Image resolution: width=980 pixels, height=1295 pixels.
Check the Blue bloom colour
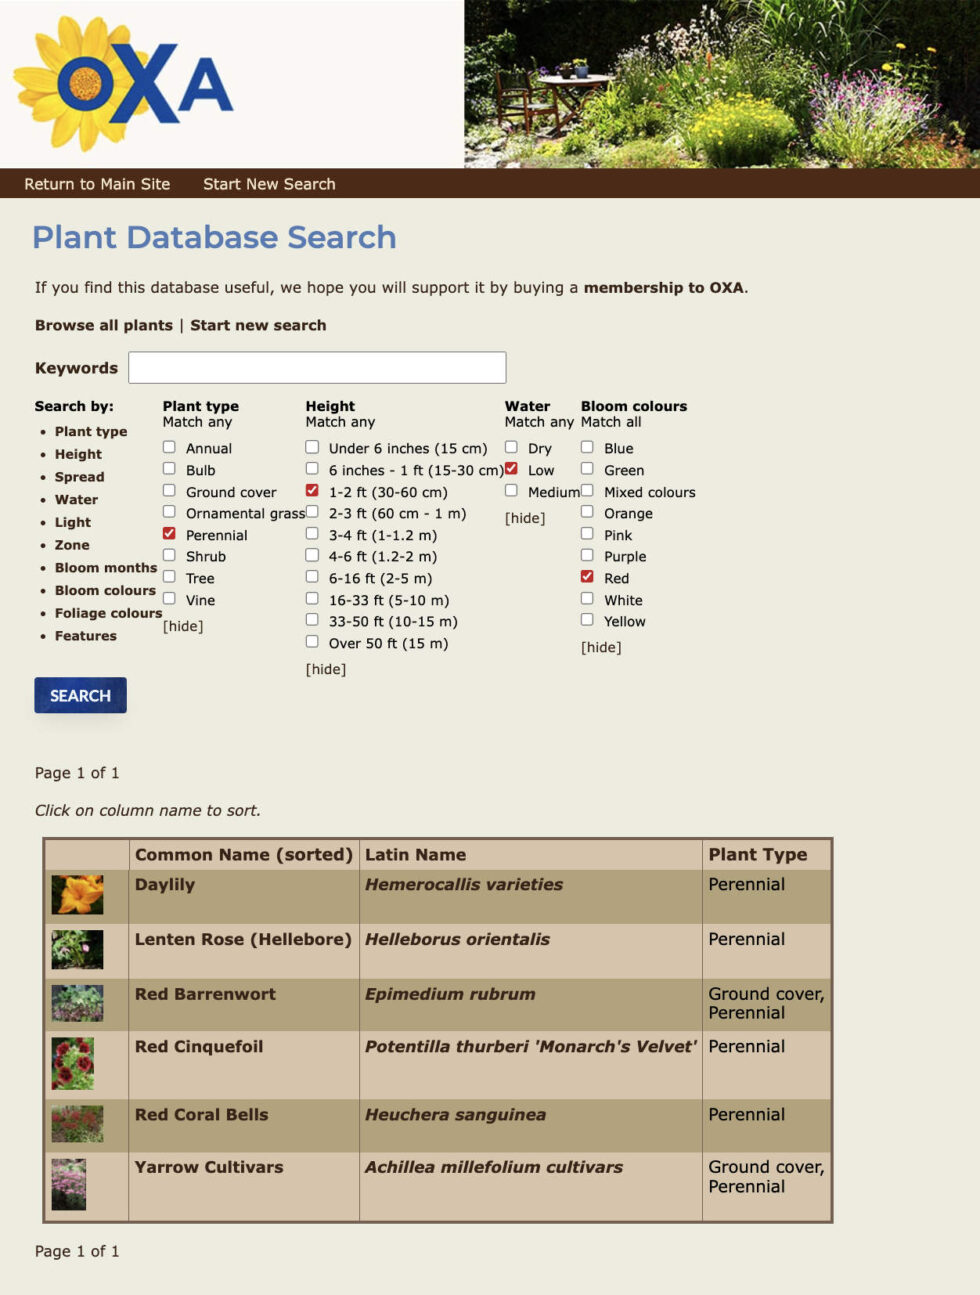coord(587,447)
